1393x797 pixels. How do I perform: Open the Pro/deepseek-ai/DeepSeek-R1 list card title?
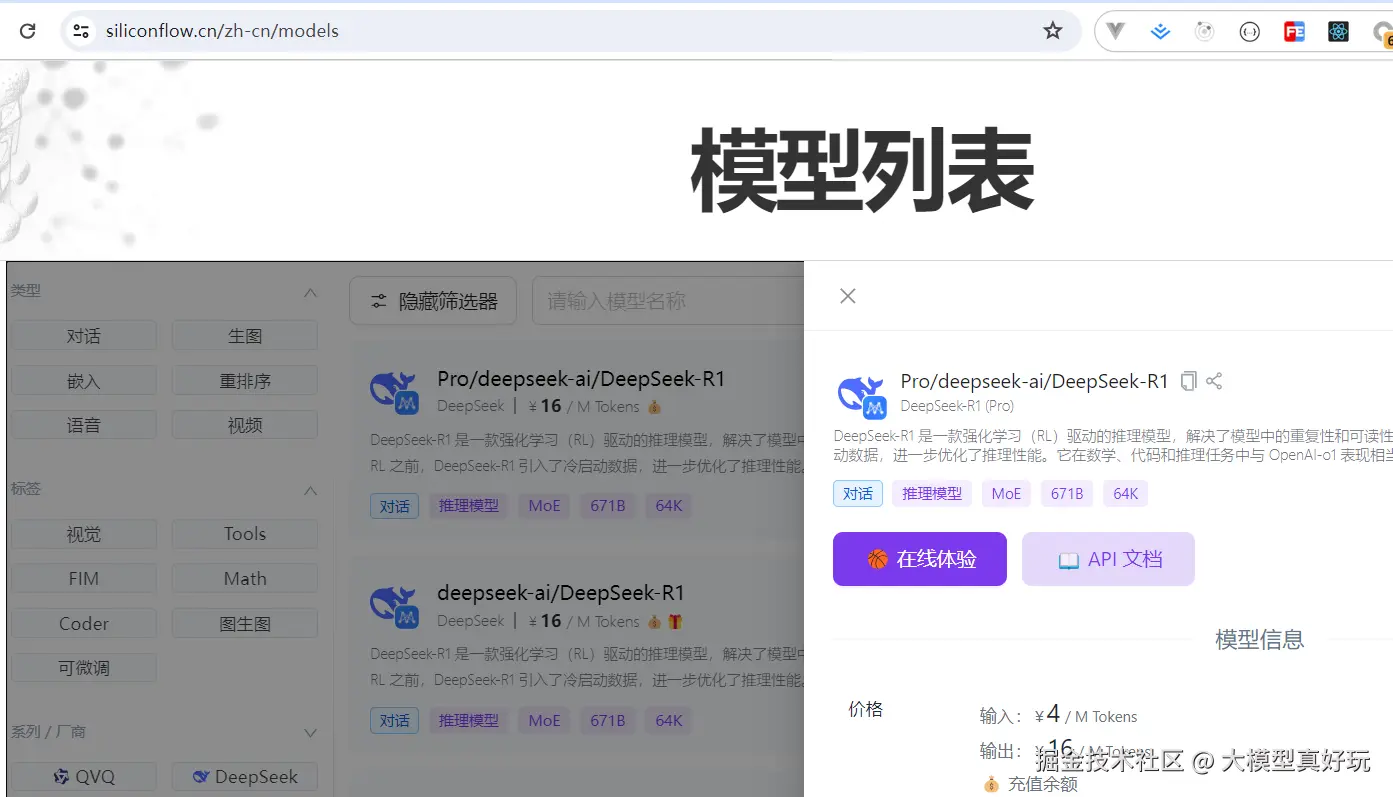click(581, 379)
